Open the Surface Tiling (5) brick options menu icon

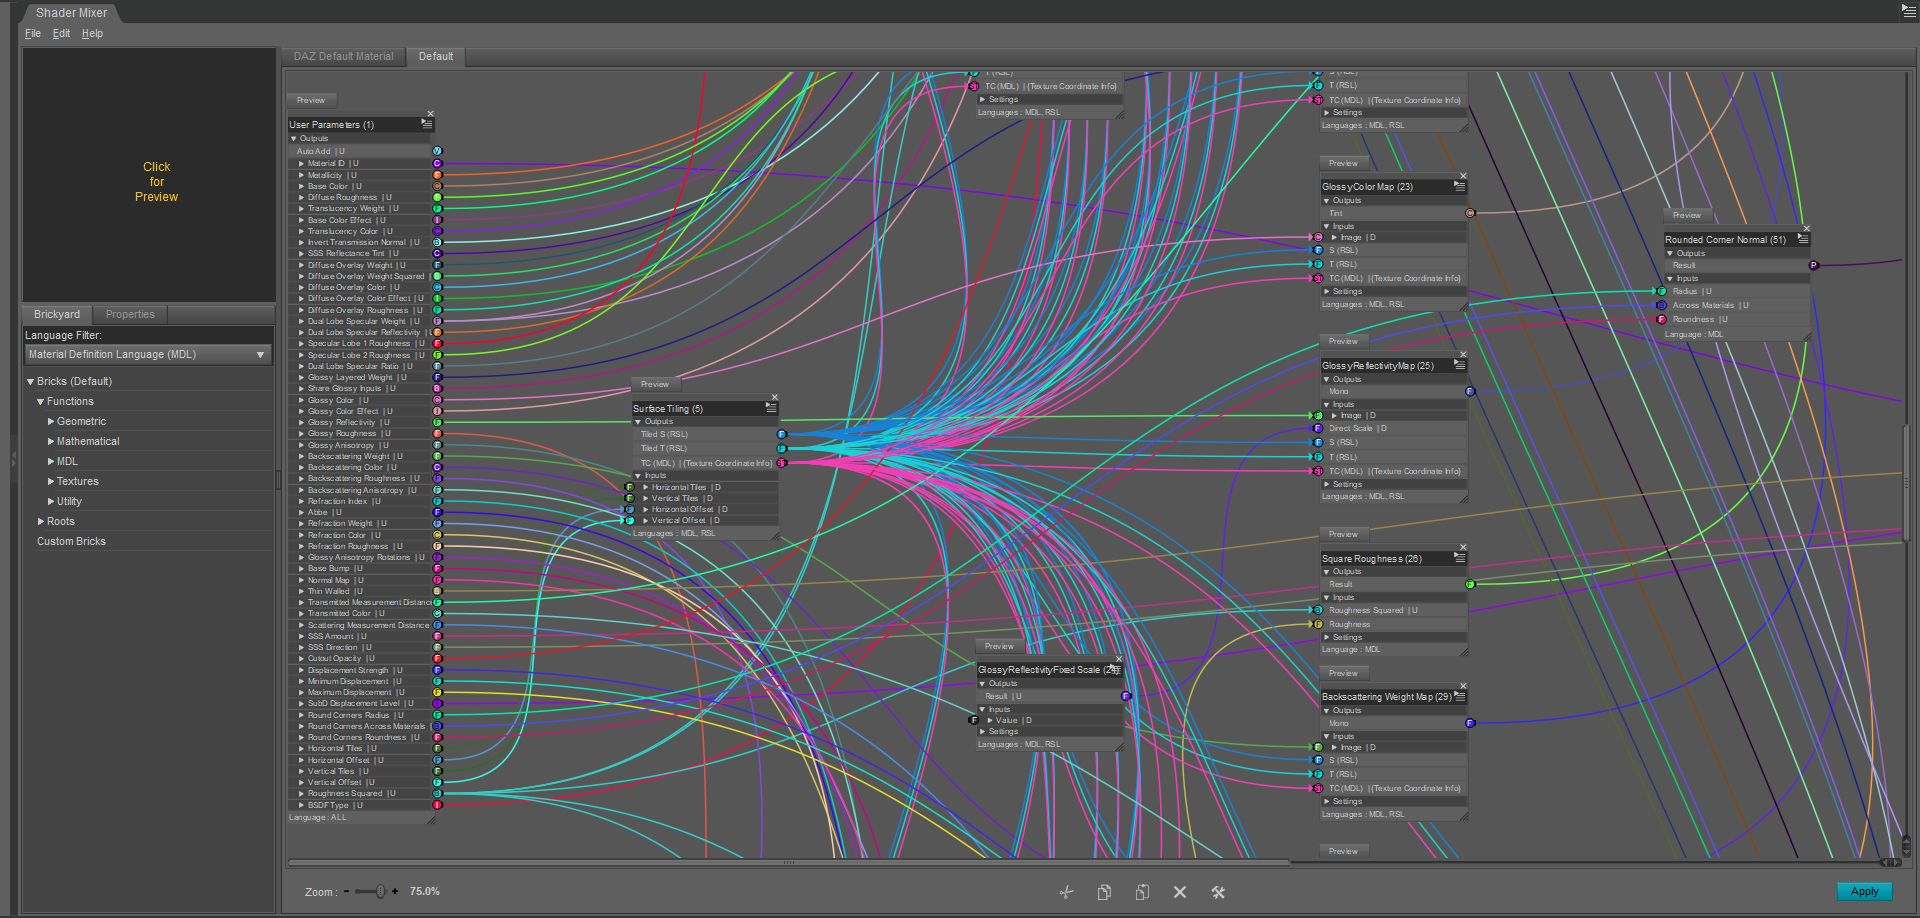pos(771,408)
